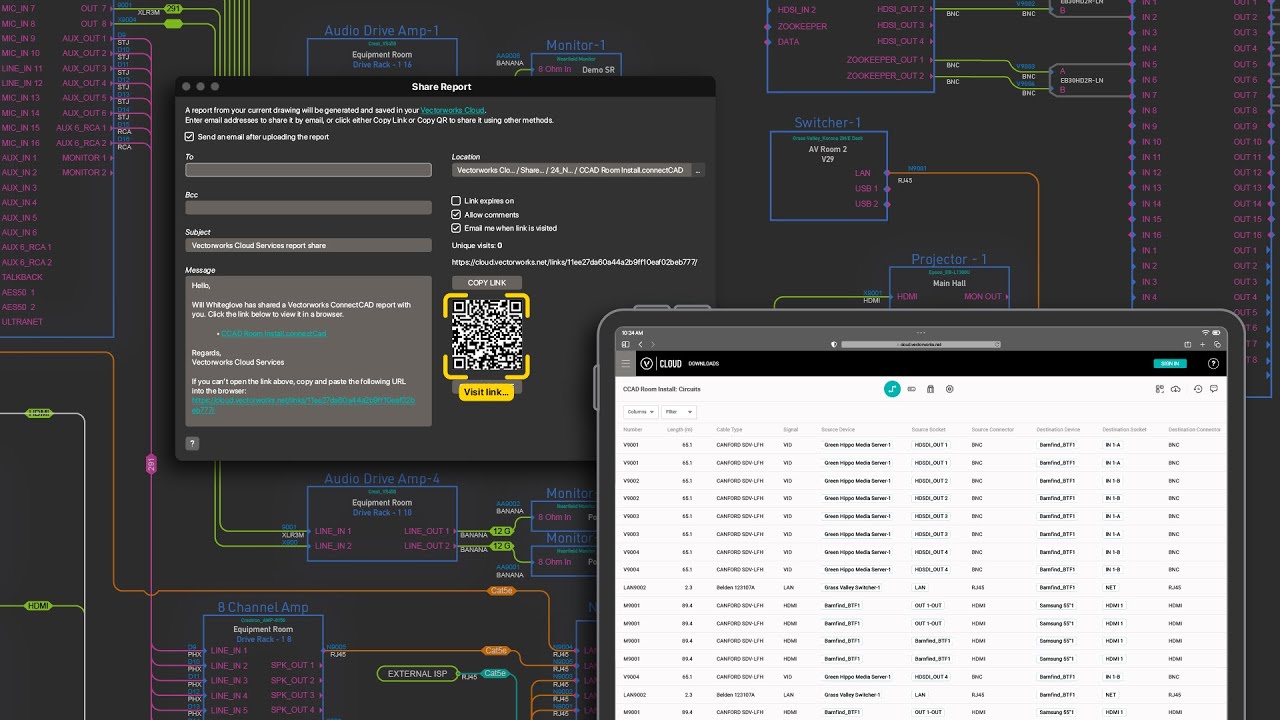Open the CCAD Room Install.connectCad message link
Viewport: 1280px width, 720px height.
click(274, 333)
